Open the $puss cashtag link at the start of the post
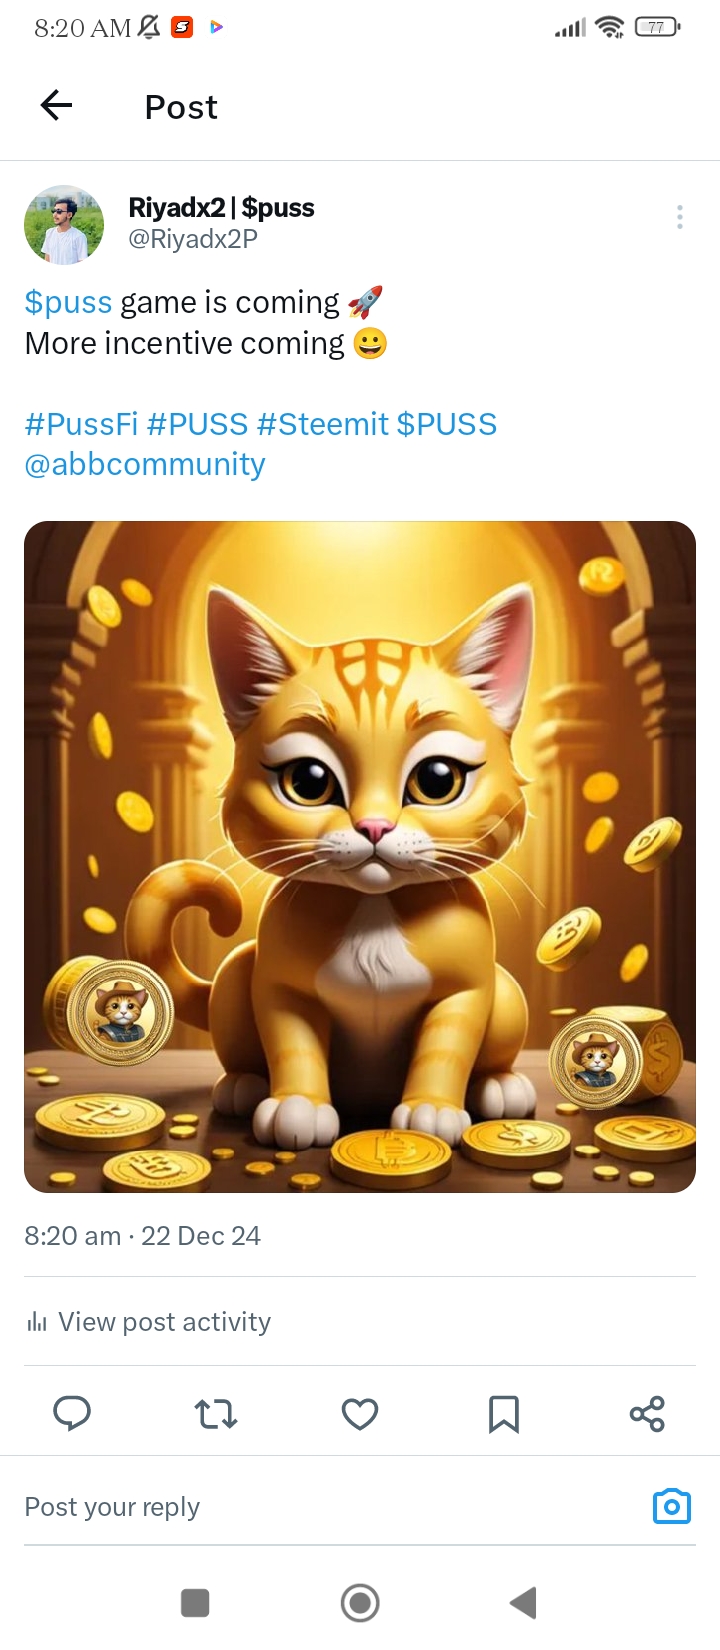720x1650 pixels. point(68,302)
